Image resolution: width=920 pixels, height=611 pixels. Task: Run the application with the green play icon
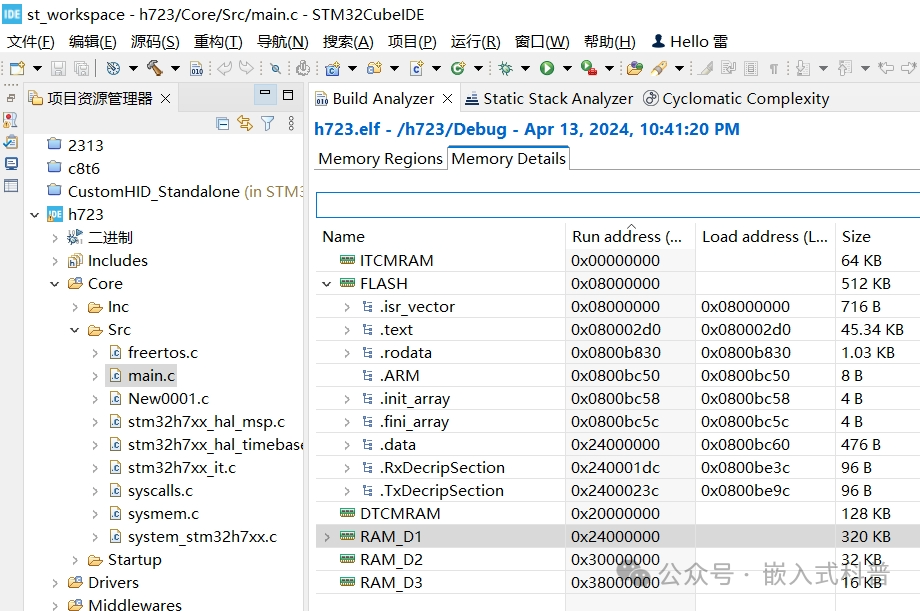(546, 67)
